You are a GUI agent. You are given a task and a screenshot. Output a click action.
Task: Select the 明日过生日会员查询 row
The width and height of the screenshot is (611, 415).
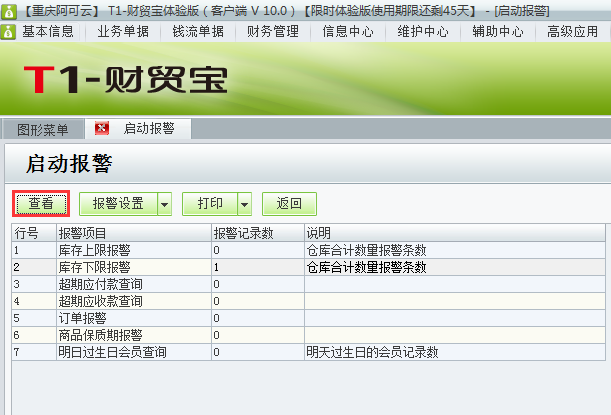point(308,352)
